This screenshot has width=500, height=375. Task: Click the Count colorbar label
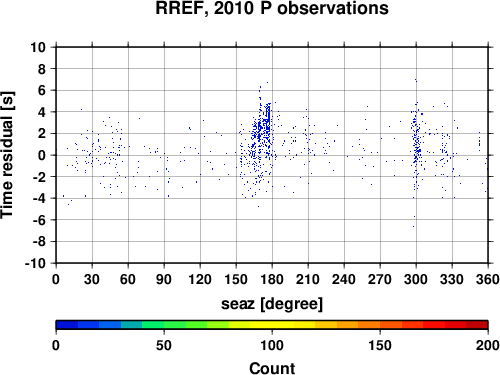tap(272, 368)
